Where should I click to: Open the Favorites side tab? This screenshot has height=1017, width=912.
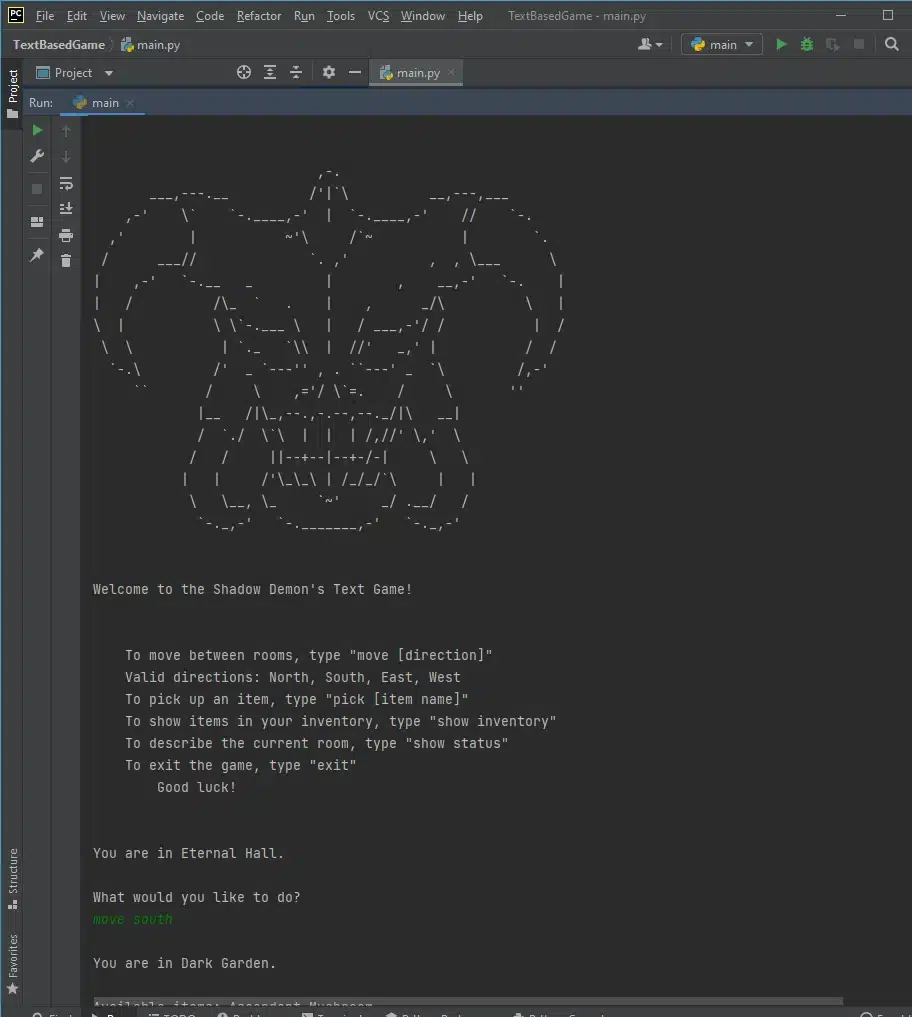coord(12,964)
